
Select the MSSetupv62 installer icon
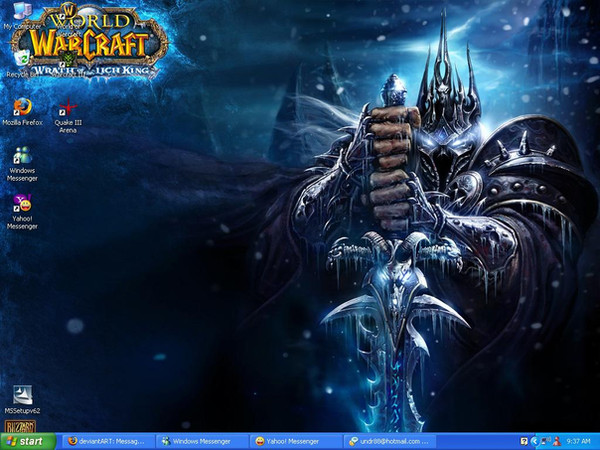tap(22, 399)
